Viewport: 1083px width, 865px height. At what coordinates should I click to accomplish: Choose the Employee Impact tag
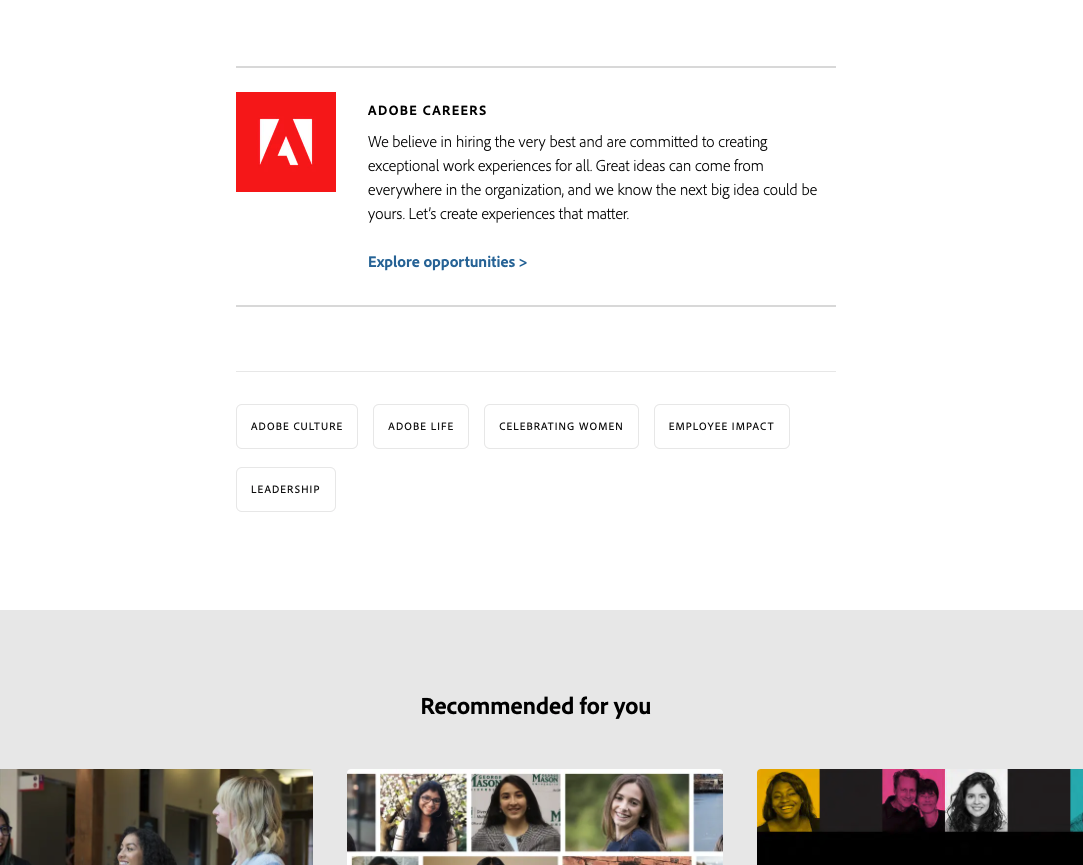721,426
